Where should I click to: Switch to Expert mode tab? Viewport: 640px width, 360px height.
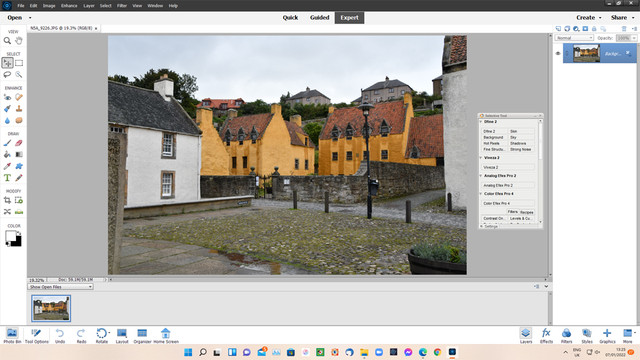349,18
